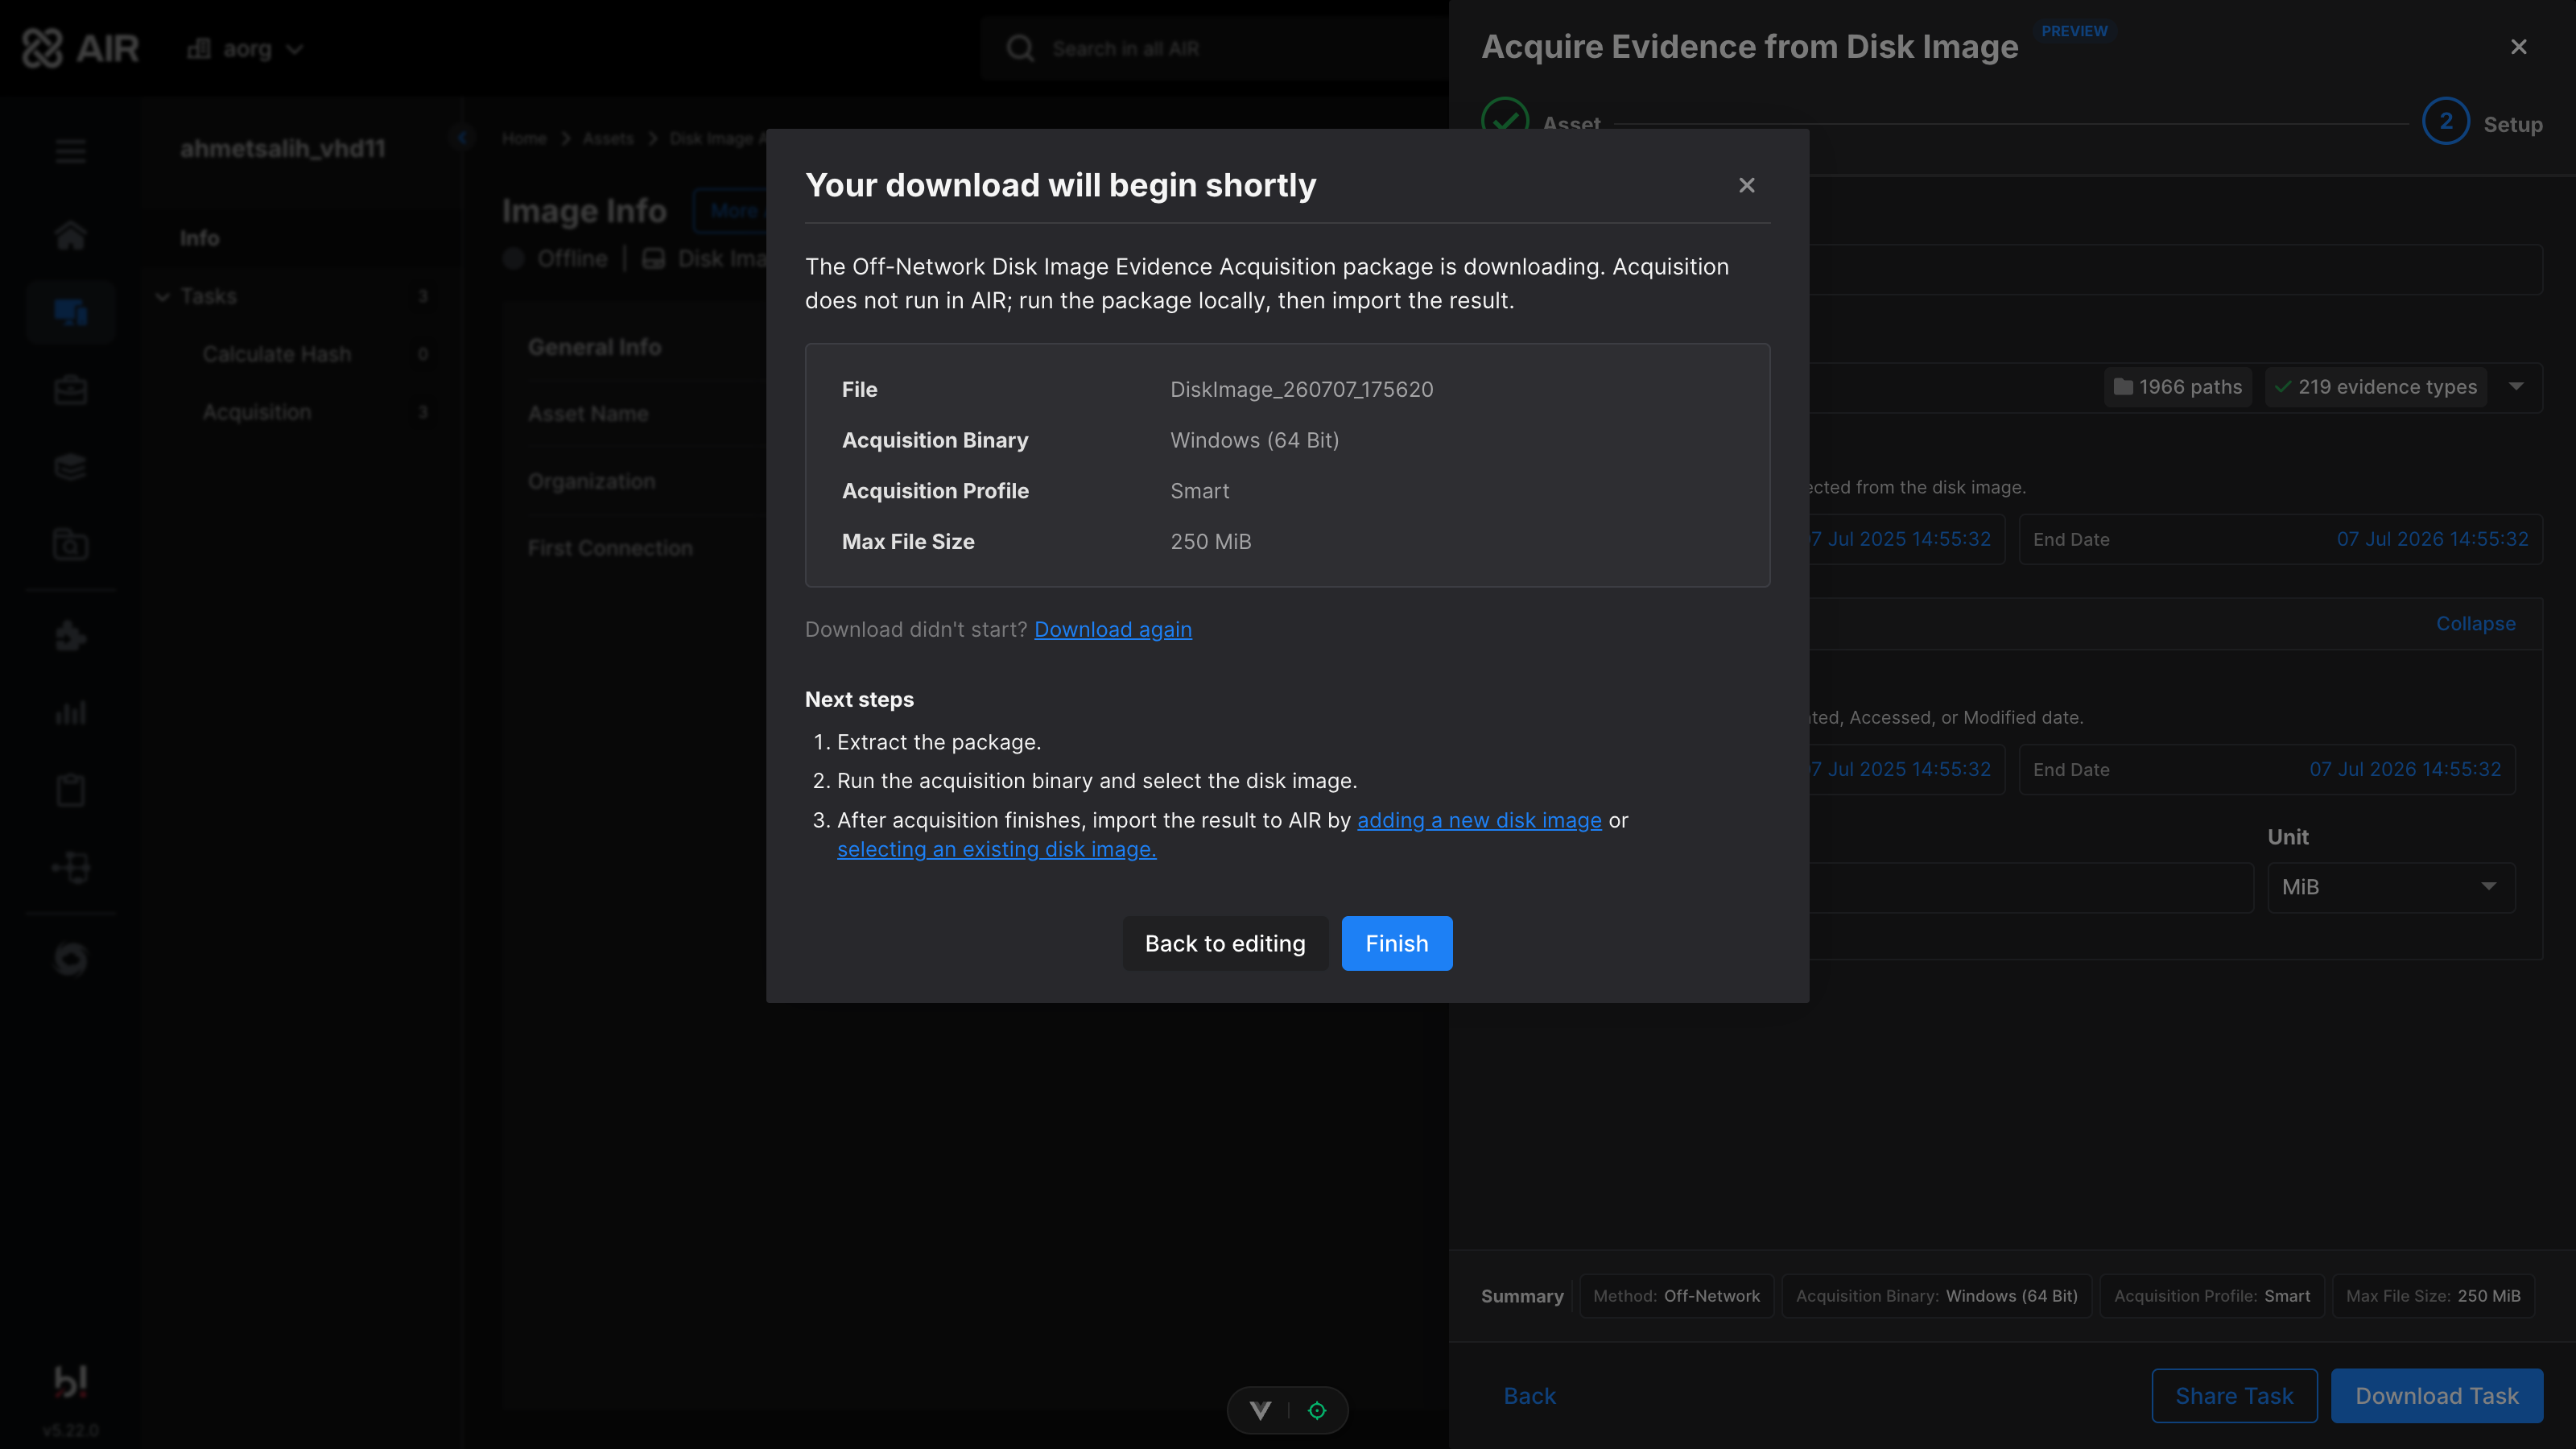This screenshot has width=2576, height=1449.
Task: Open selecting an existing disk image link
Action: coord(996,849)
